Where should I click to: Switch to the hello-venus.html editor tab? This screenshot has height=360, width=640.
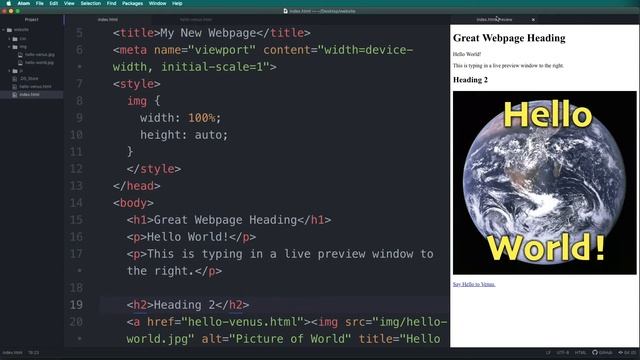(196, 20)
